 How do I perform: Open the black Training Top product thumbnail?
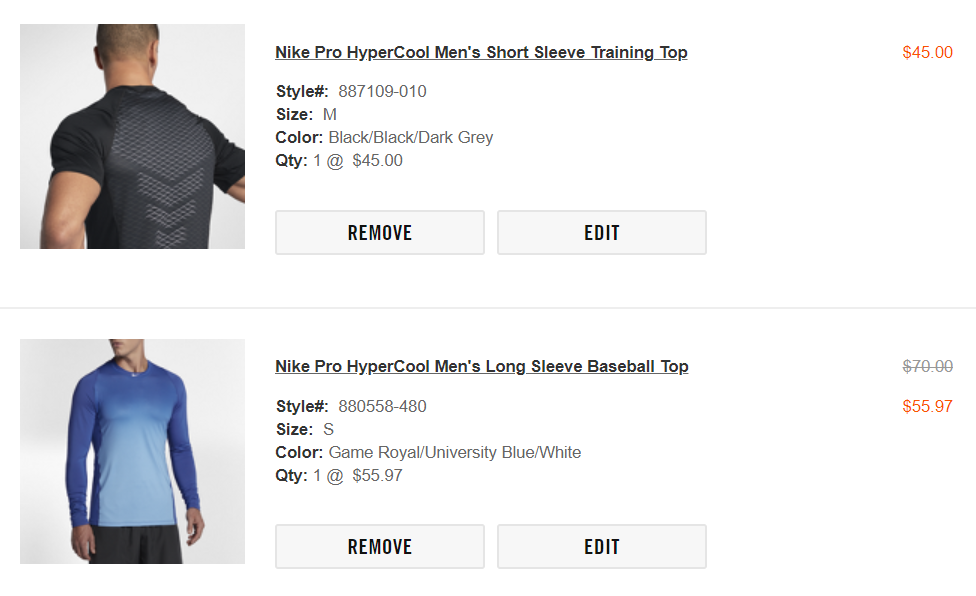[132, 136]
